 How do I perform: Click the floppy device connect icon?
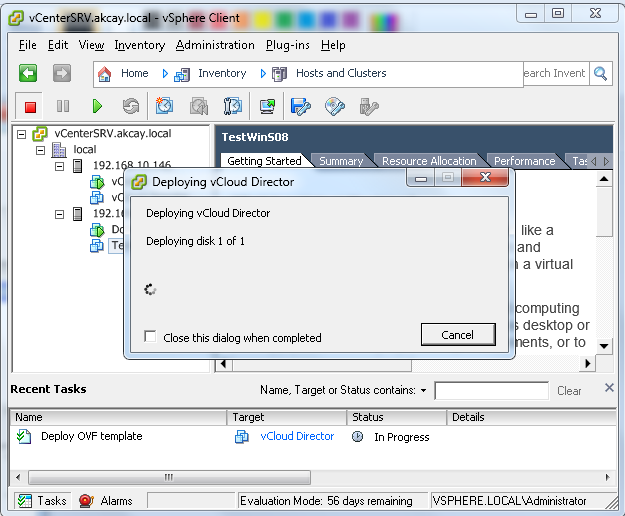click(x=301, y=106)
